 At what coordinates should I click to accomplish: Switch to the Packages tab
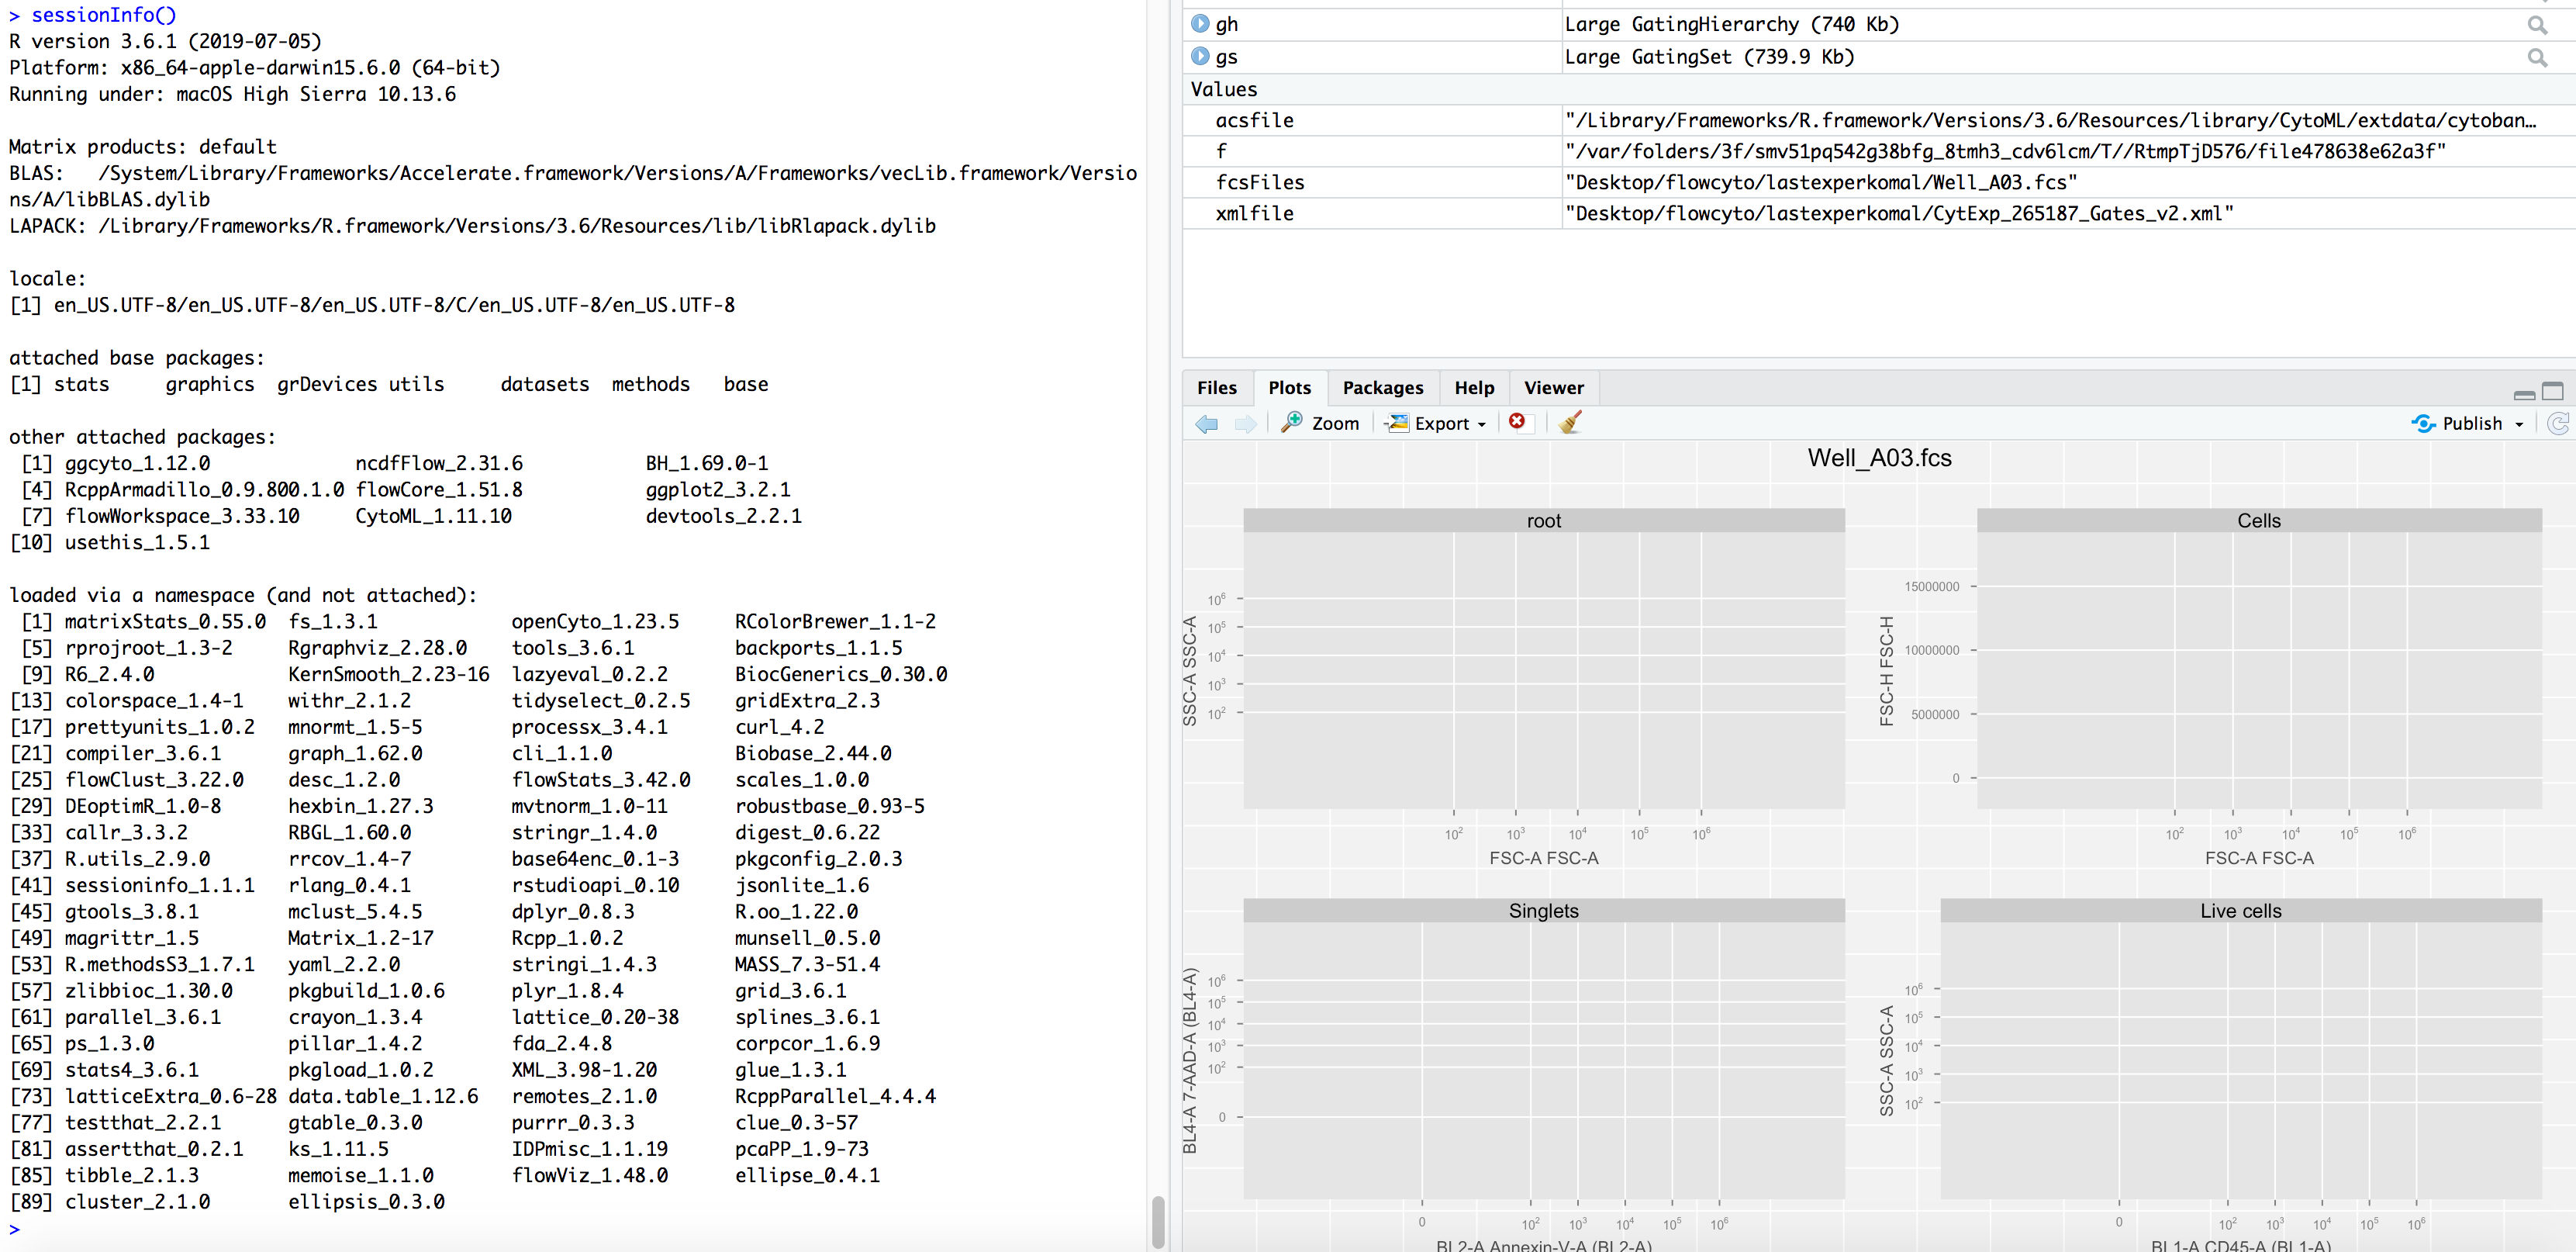pyautogui.click(x=1383, y=388)
